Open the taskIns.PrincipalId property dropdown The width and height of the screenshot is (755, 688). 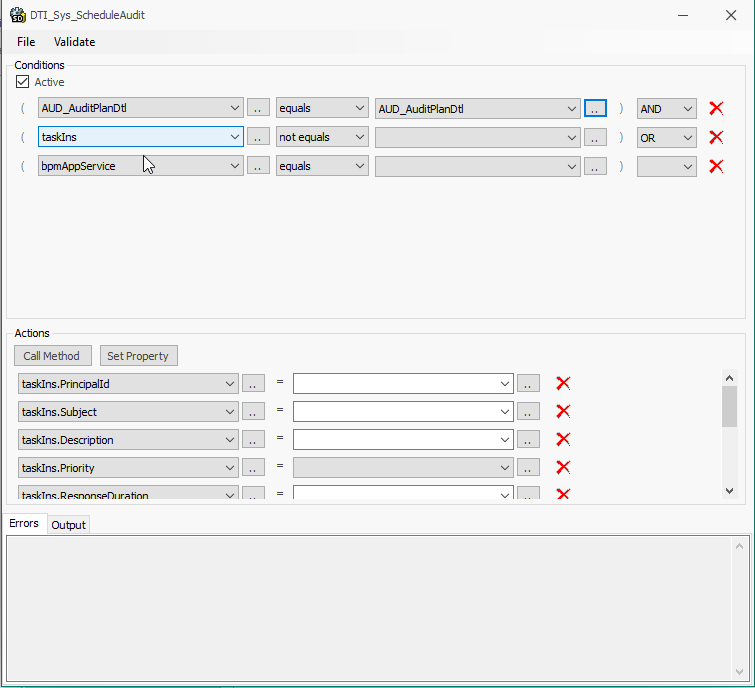pos(128,384)
